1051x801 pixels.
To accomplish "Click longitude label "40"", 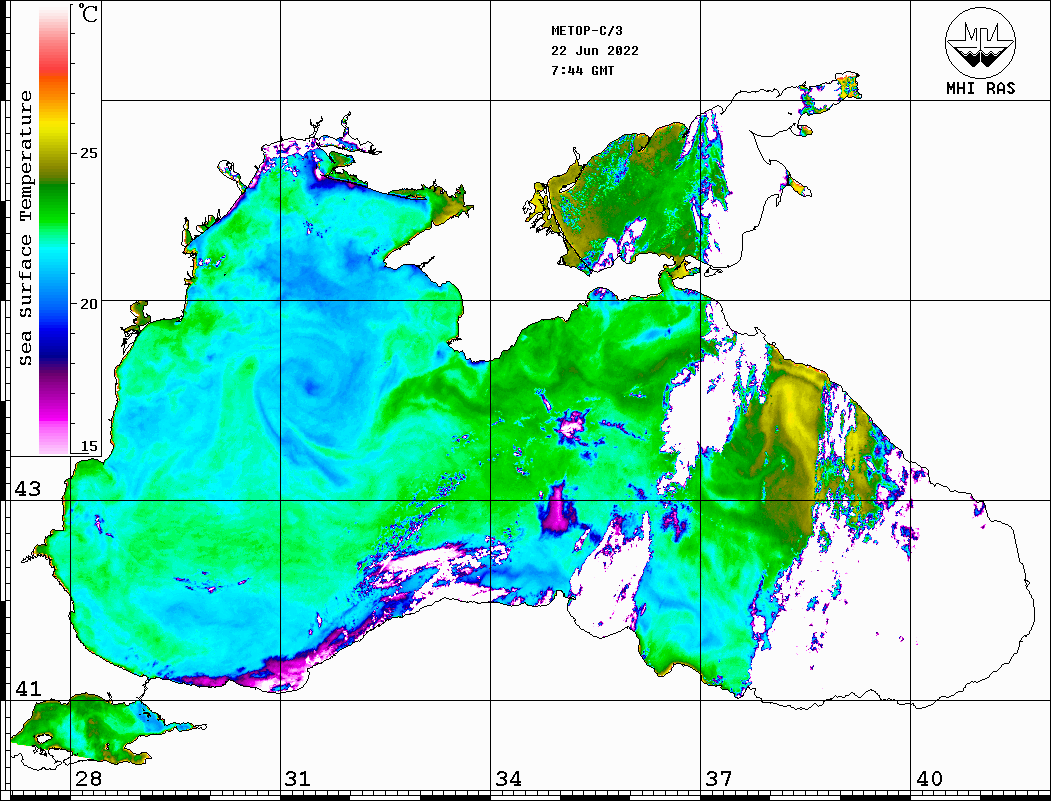I will tap(929, 778).
